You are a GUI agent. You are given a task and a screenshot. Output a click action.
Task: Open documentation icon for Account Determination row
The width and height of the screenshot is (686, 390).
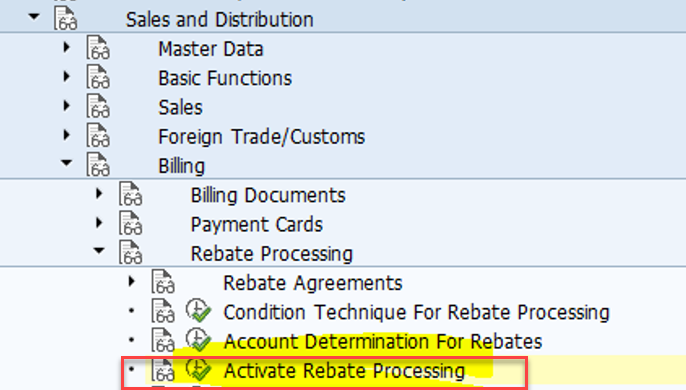(163, 341)
